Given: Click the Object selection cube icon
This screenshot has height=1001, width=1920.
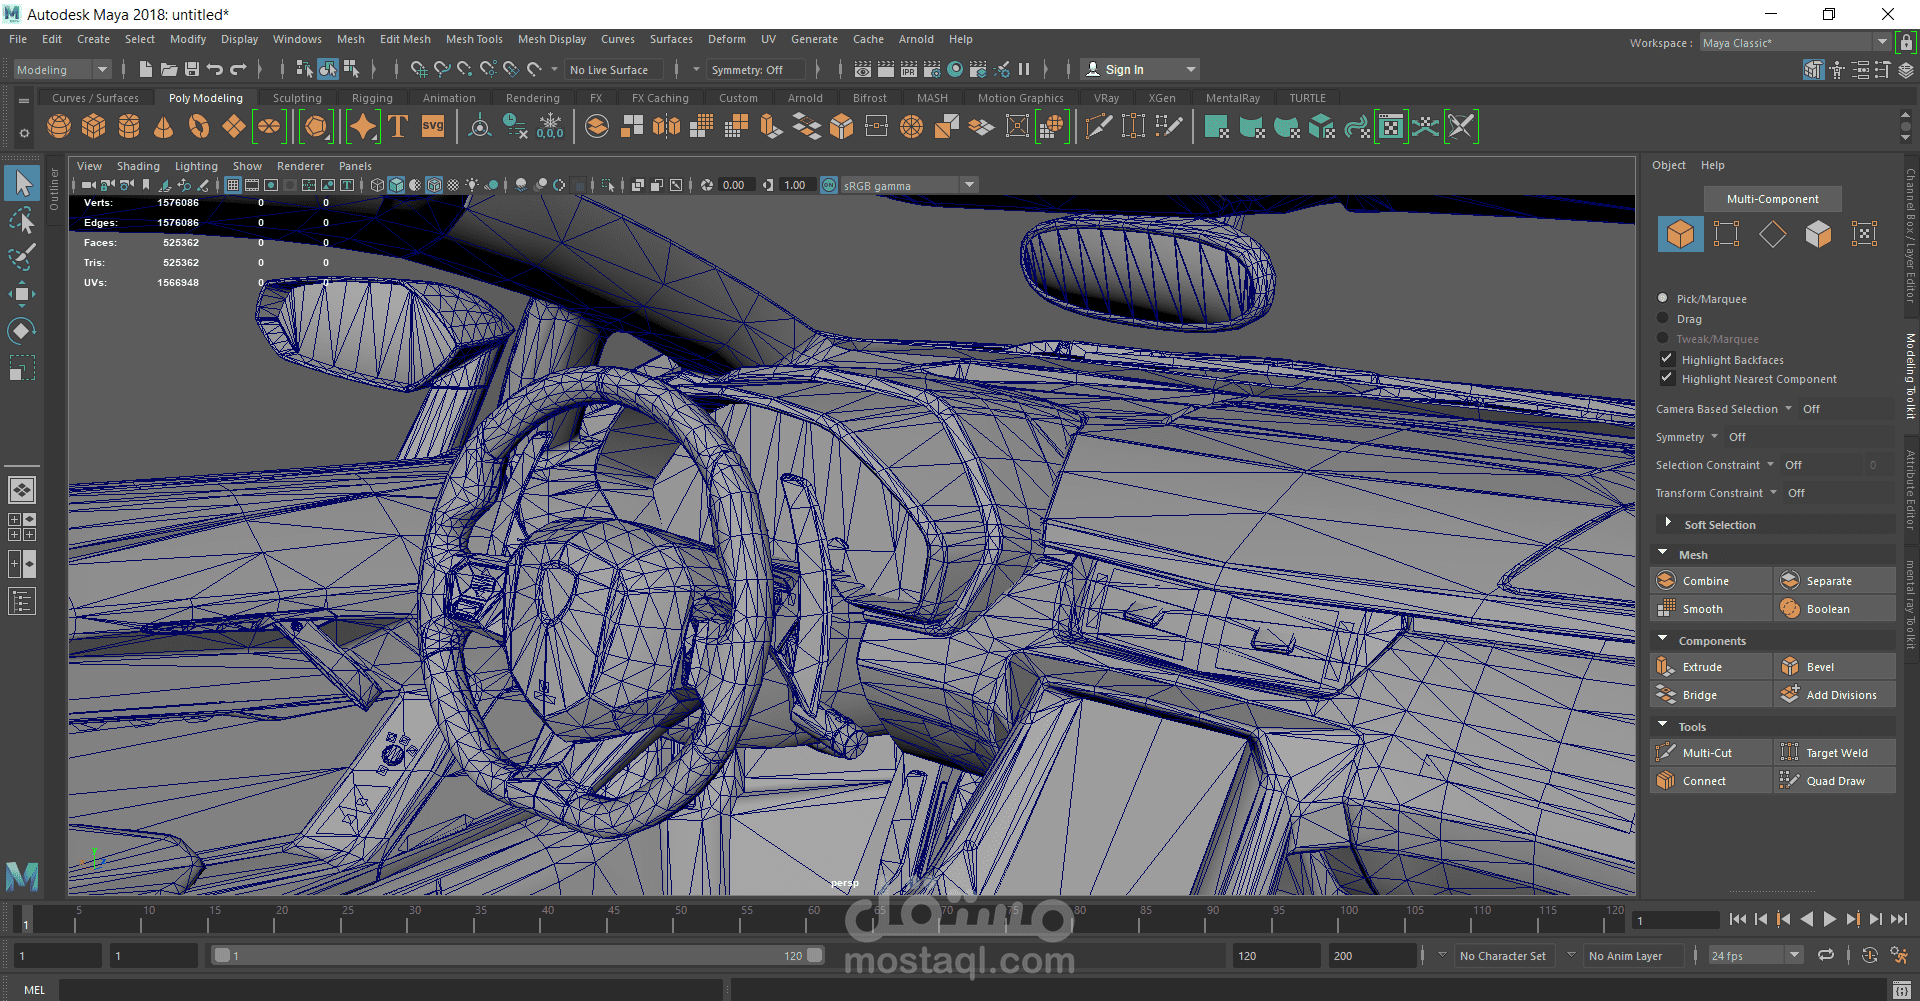Looking at the screenshot, I should click(x=1680, y=234).
